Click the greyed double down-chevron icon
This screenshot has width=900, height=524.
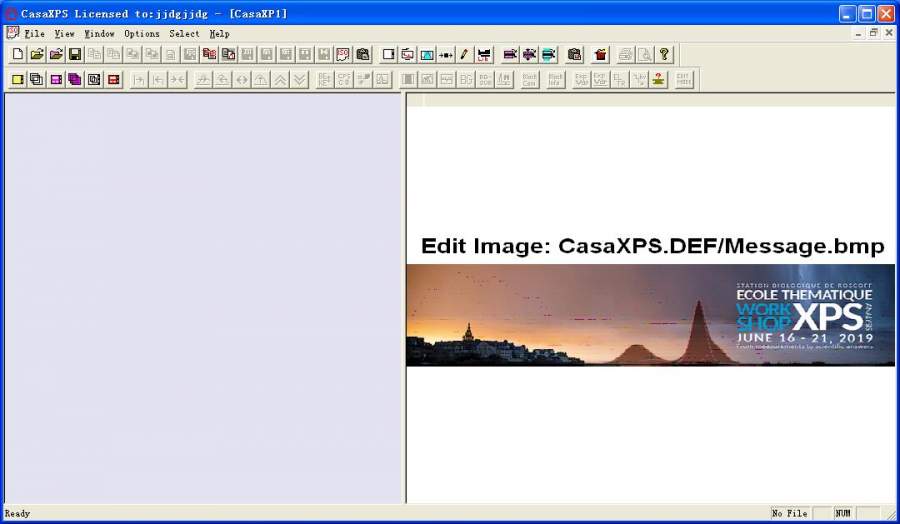(x=300, y=79)
